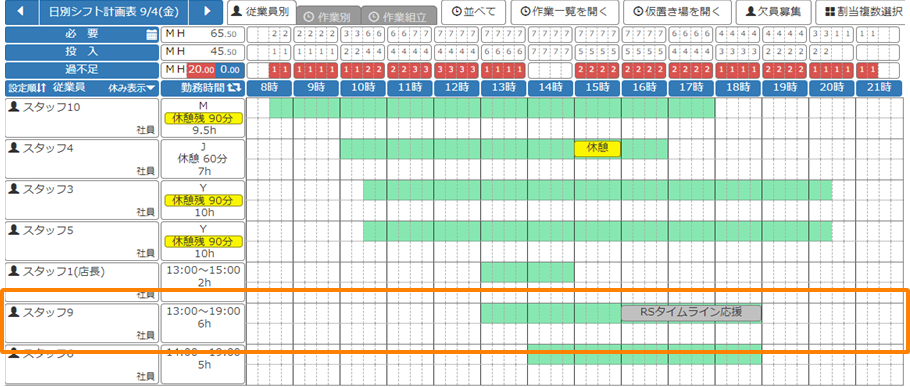Click 休憩残 90分 badge for スタッフ5
The width and height of the screenshot is (910, 387).
(x=203, y=241)
